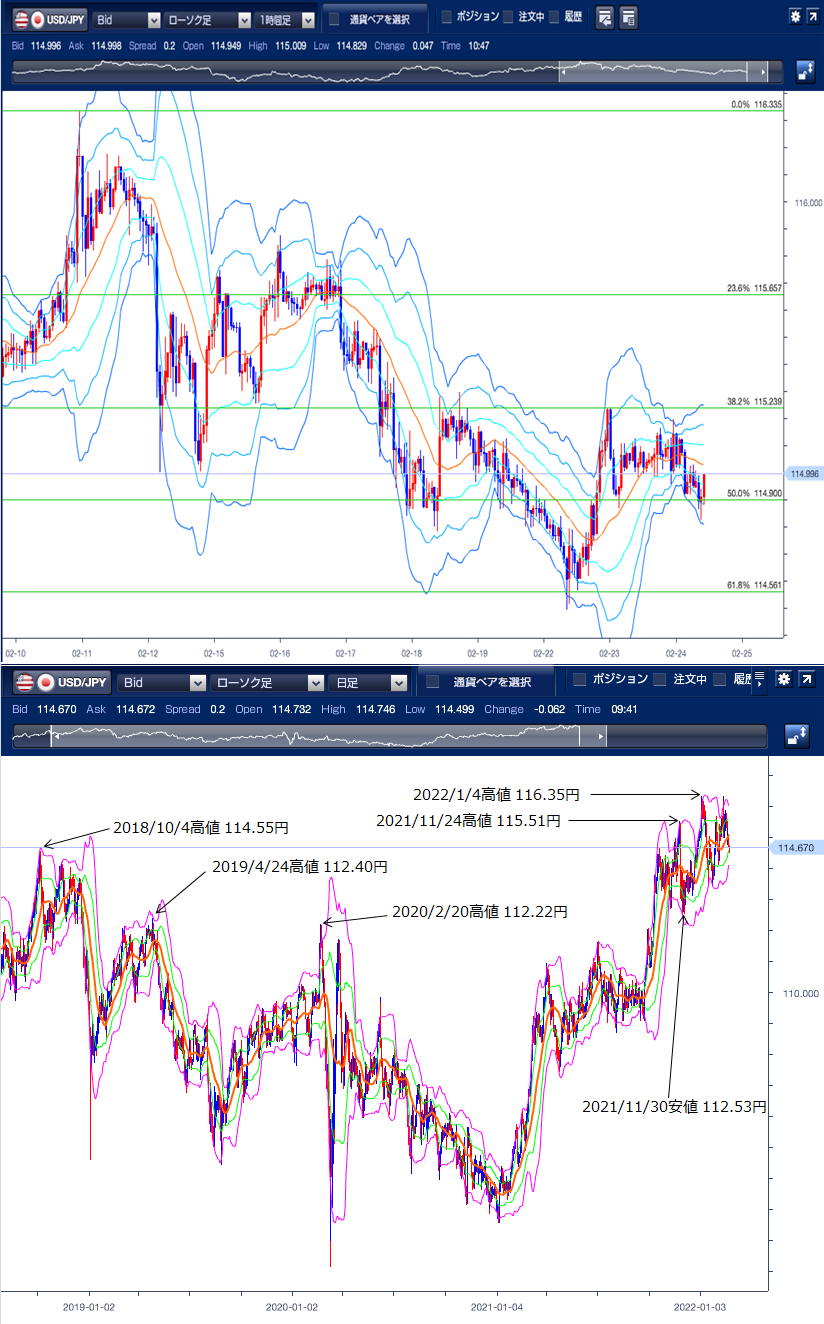Toggle ポジション checkbox in daily chart

(x=579, y=680)
